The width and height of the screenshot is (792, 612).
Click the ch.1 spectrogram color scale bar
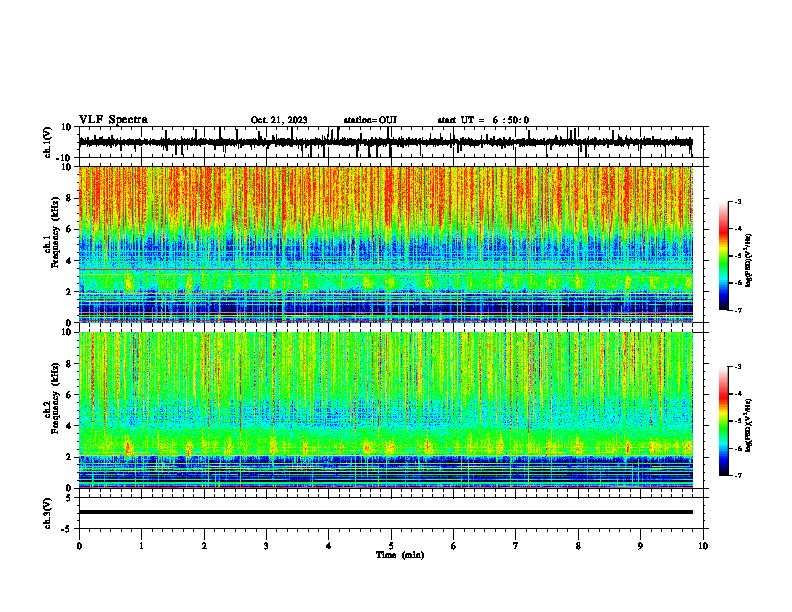(x=723, y=256)
